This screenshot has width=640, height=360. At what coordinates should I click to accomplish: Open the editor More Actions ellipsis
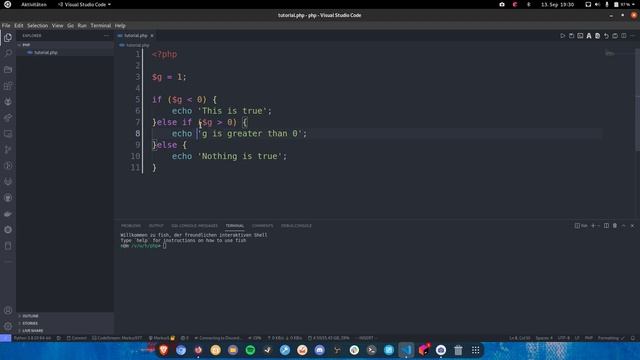632,36
